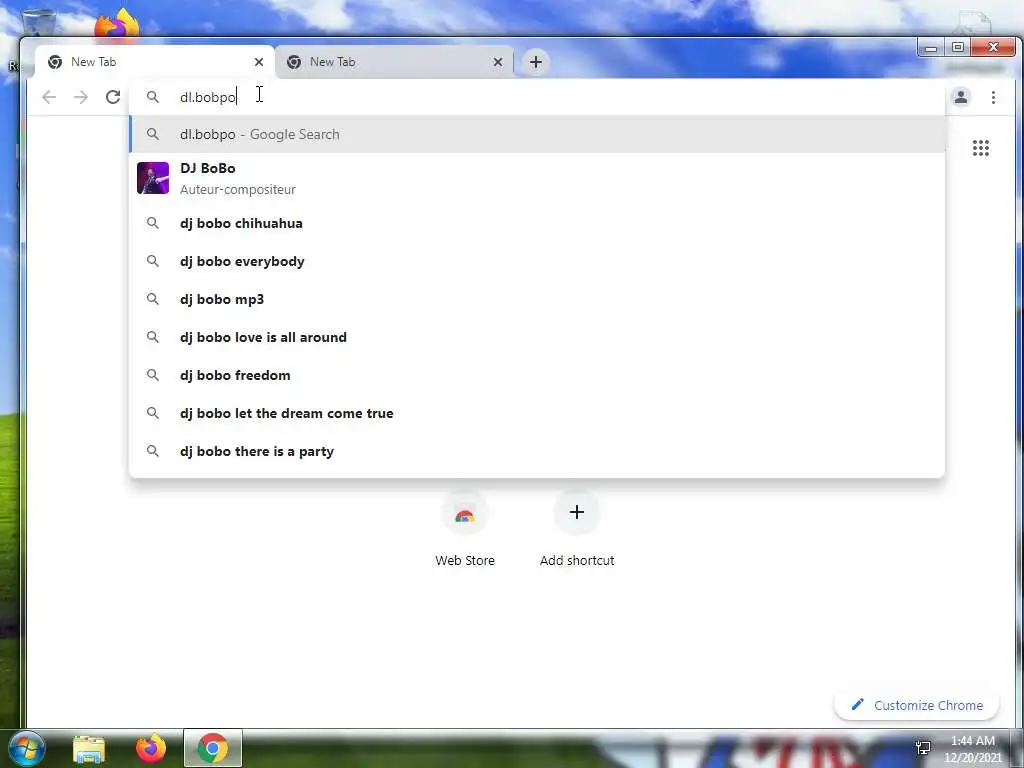Click the Customize Chrome button
This screenshot has height=768, width=1024.
(916, 705)
